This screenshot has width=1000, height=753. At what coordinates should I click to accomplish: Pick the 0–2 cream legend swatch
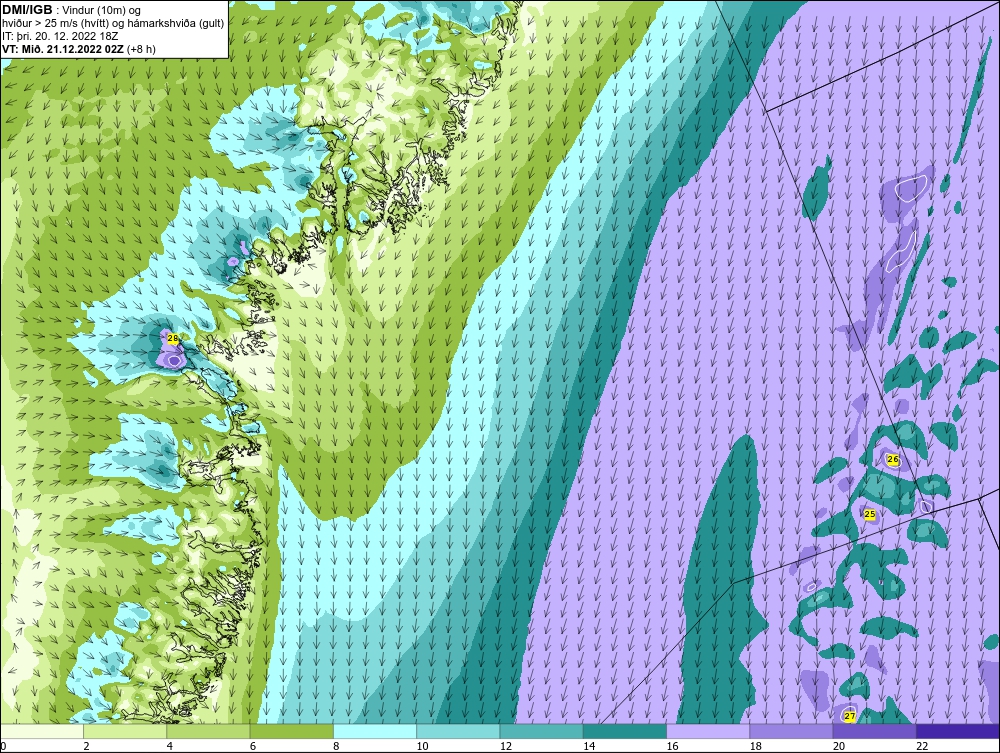41,731
